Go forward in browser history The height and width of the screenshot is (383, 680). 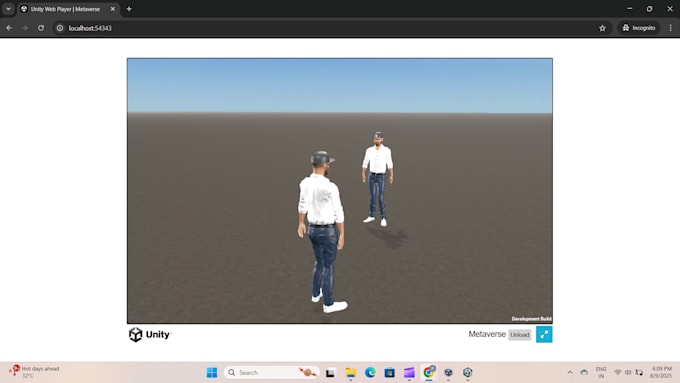[x=25, y=28]
